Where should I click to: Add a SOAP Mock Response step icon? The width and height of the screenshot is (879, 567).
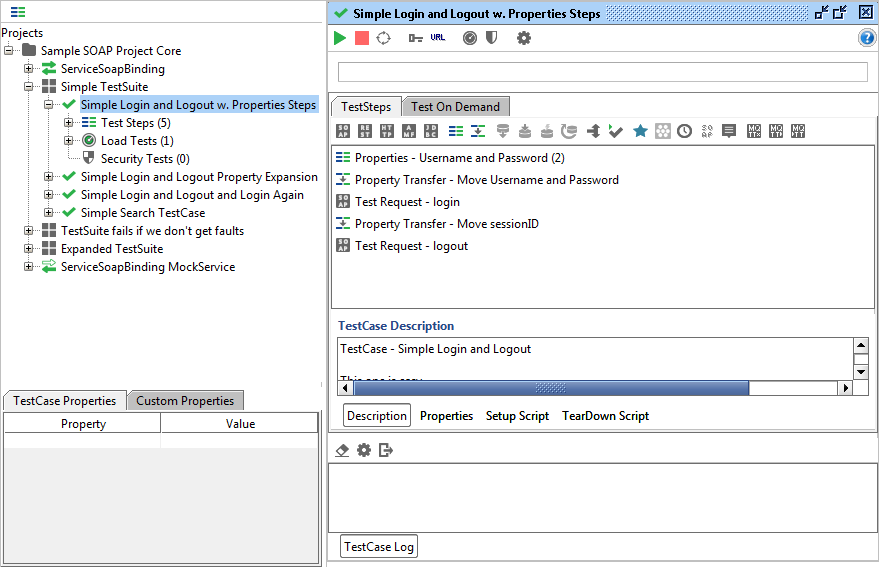[x=707, y=131]
